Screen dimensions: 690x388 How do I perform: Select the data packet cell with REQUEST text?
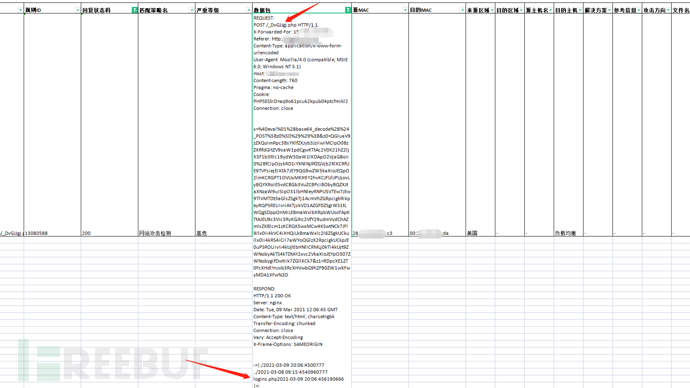(x=302, y=125)
